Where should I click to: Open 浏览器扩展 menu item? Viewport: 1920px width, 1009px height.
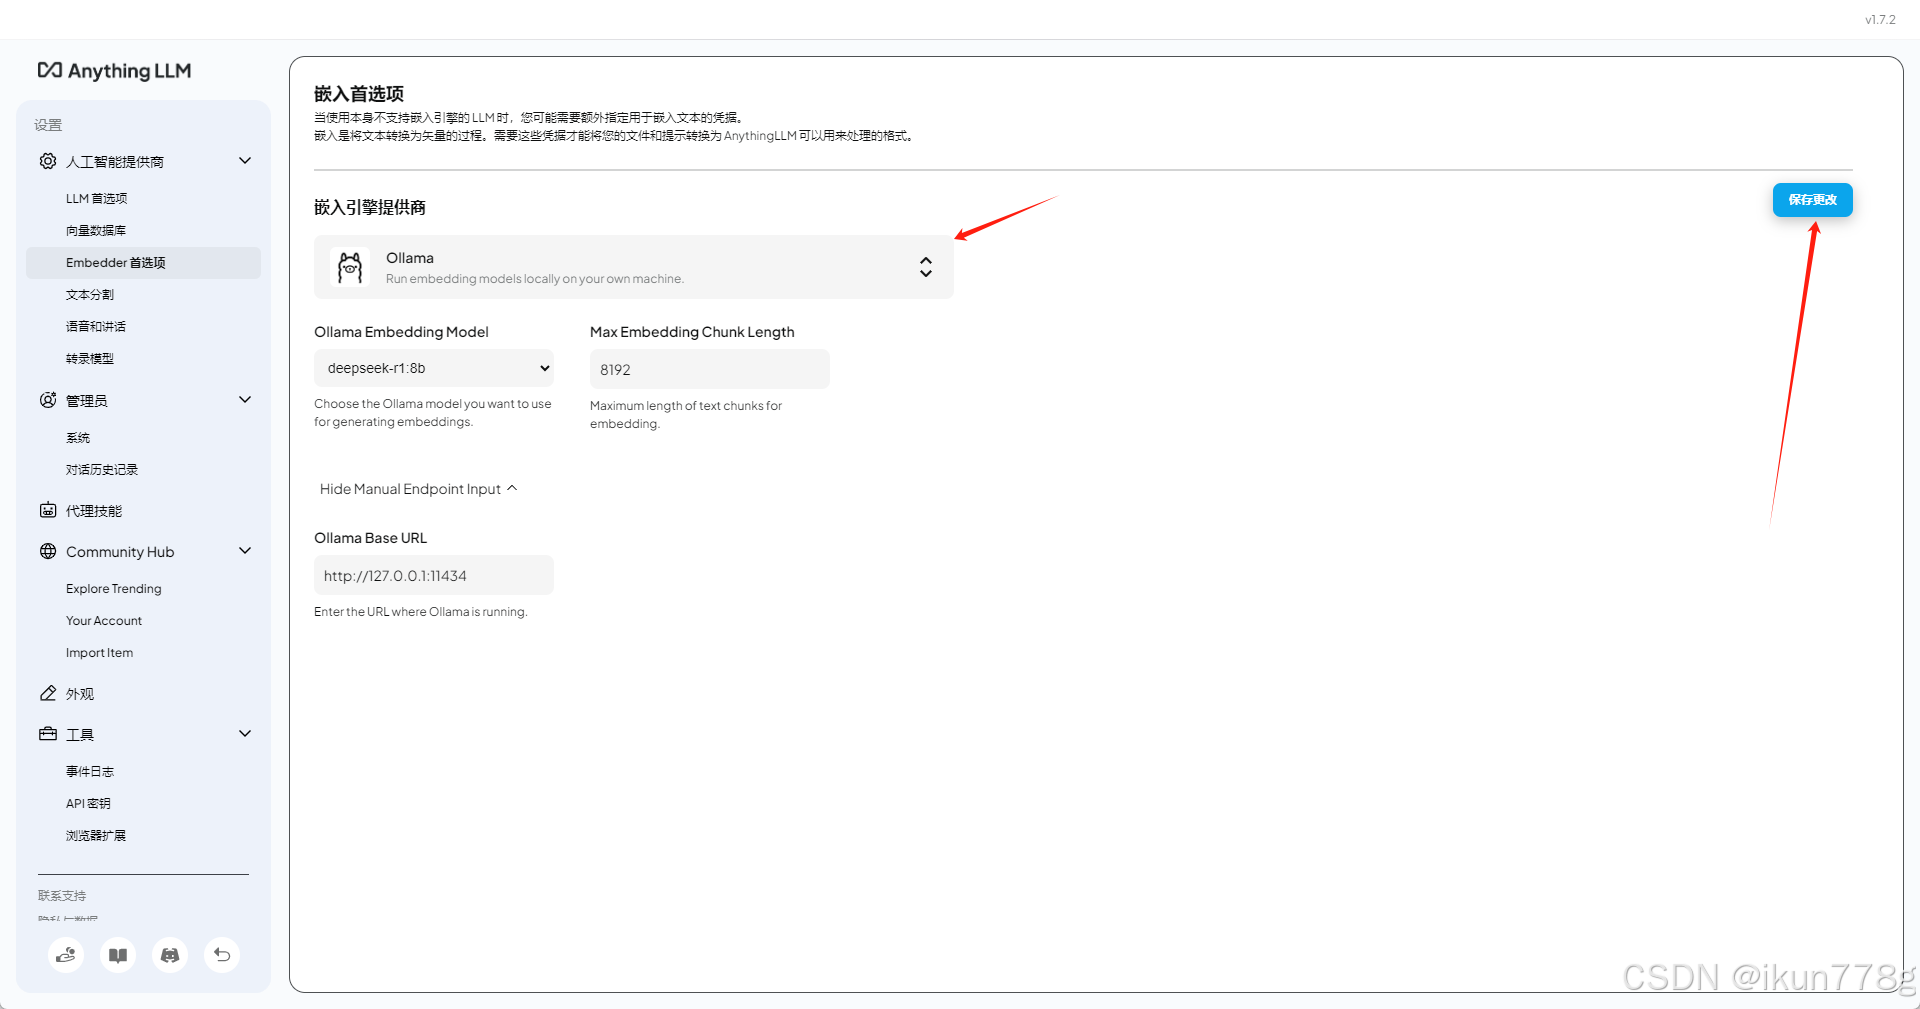coord(96,835)
